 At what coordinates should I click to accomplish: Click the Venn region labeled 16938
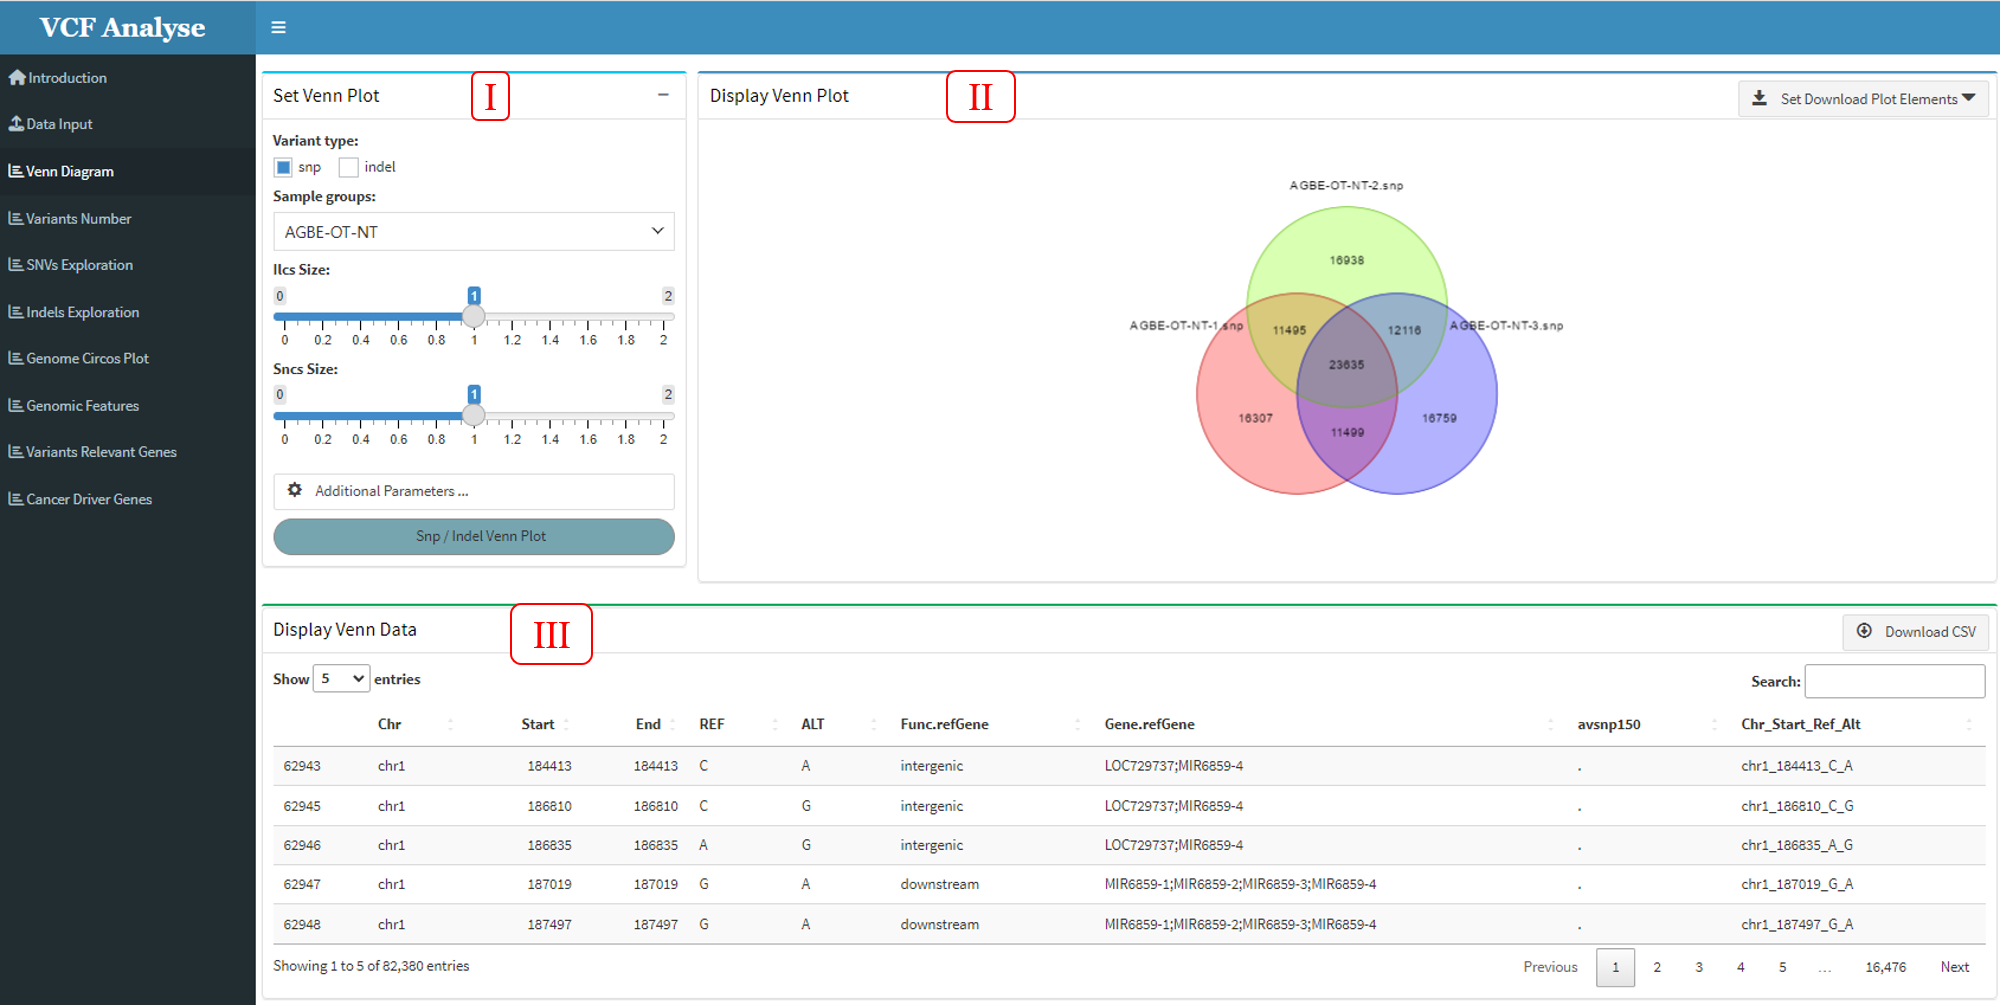pos(1346,260)
